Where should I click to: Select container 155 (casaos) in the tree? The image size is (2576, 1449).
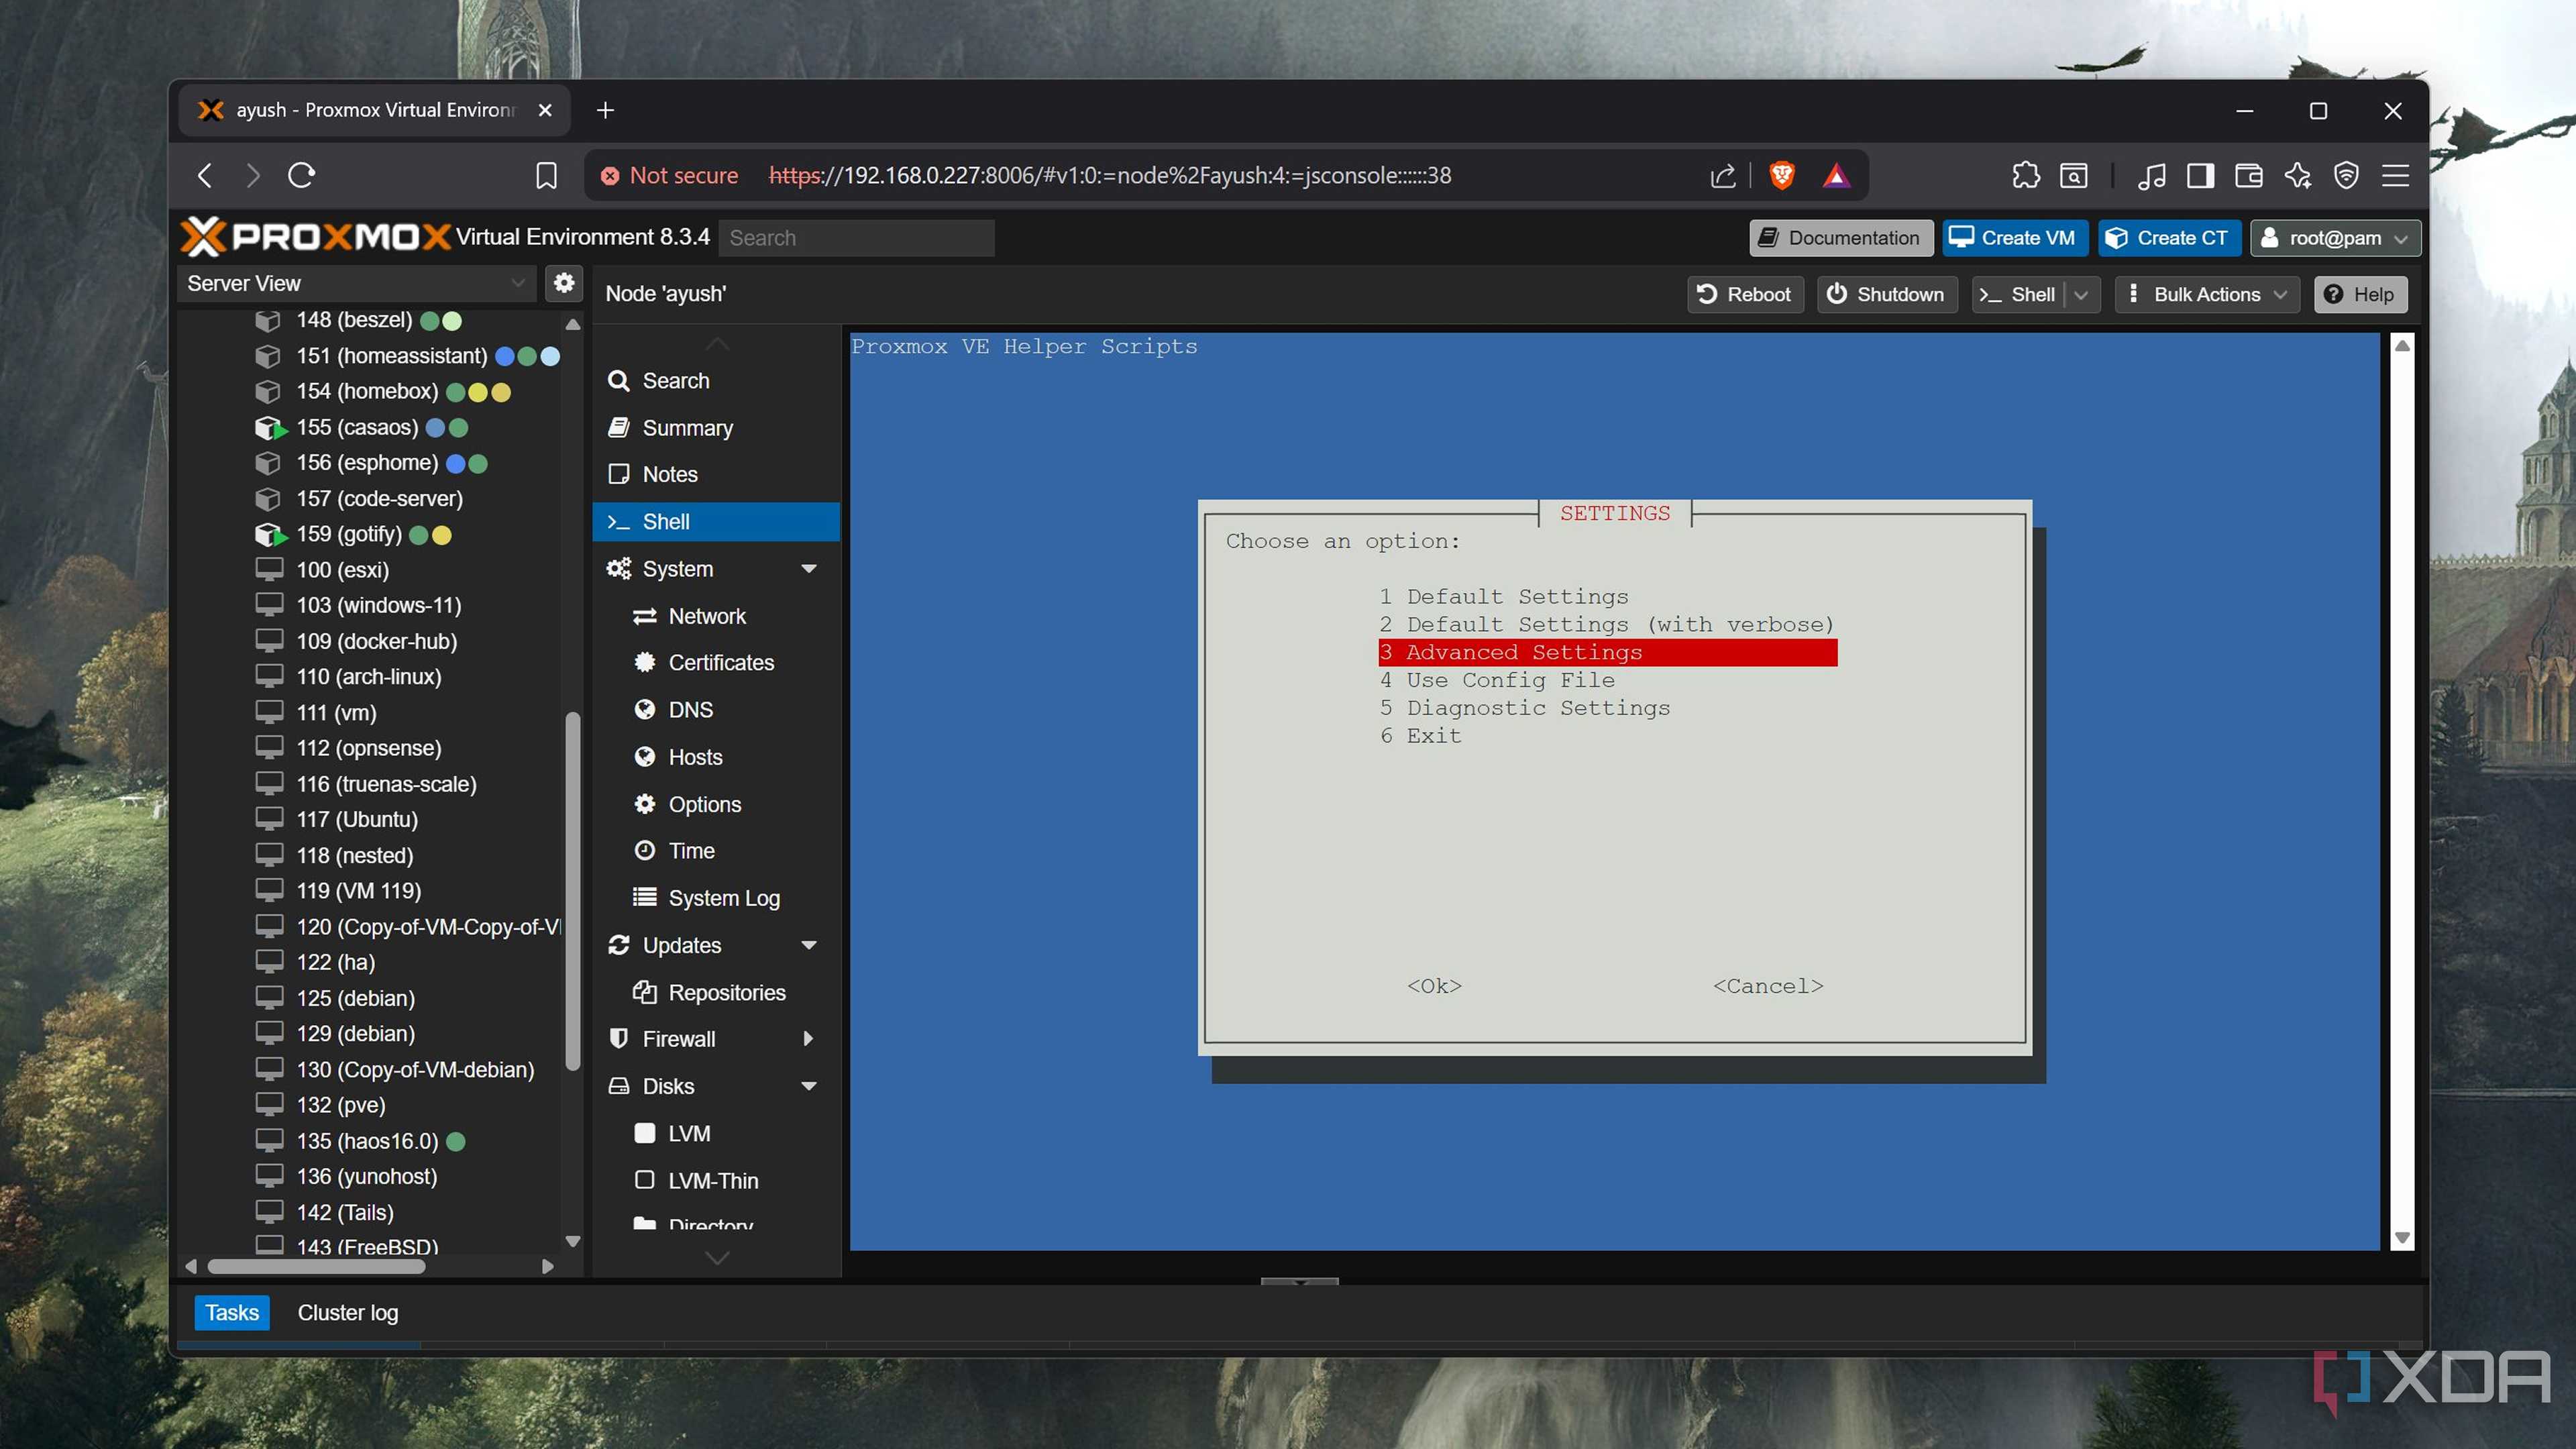357,427
